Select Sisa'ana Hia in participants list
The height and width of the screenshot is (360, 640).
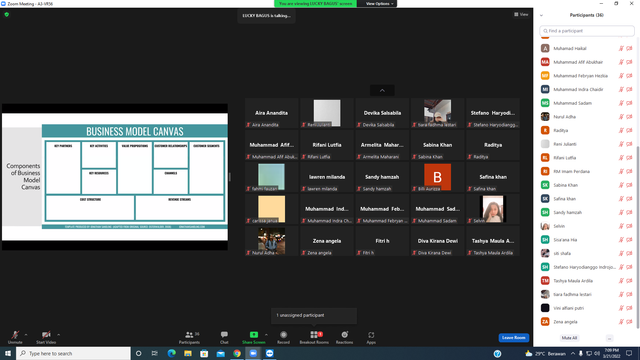tap(587, 240)
